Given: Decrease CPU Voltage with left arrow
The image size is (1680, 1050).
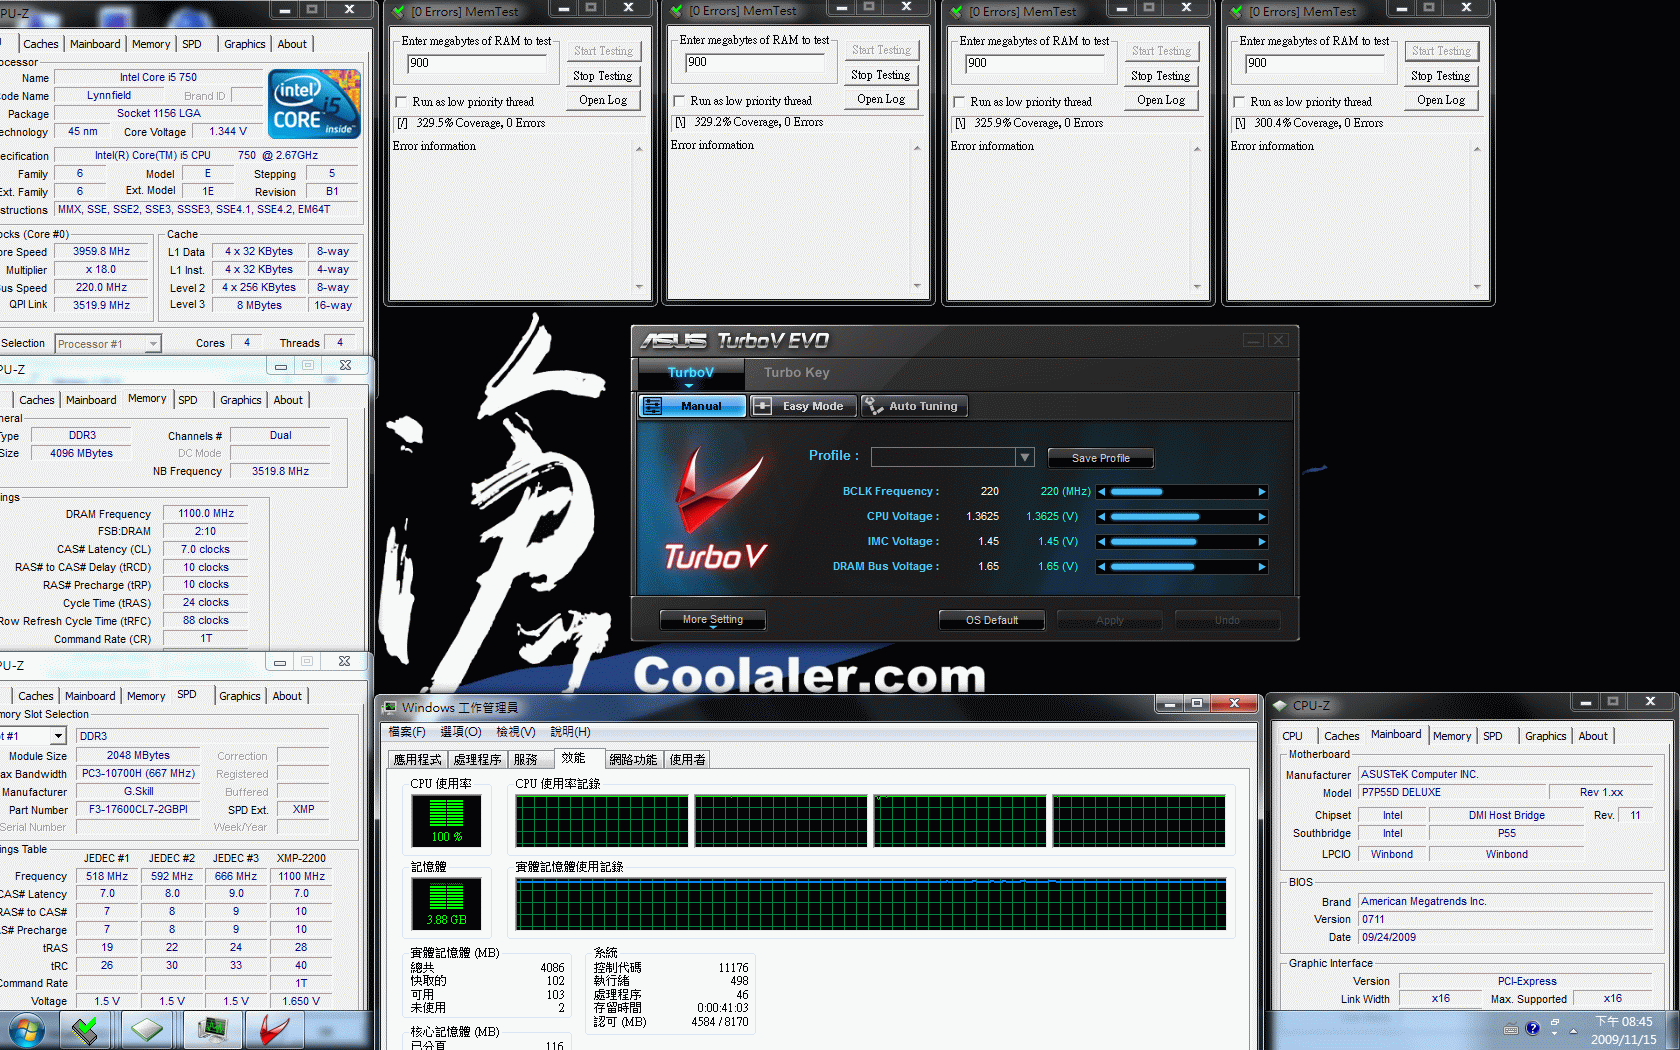Looking at the screenshot, I should (1102, 517).
